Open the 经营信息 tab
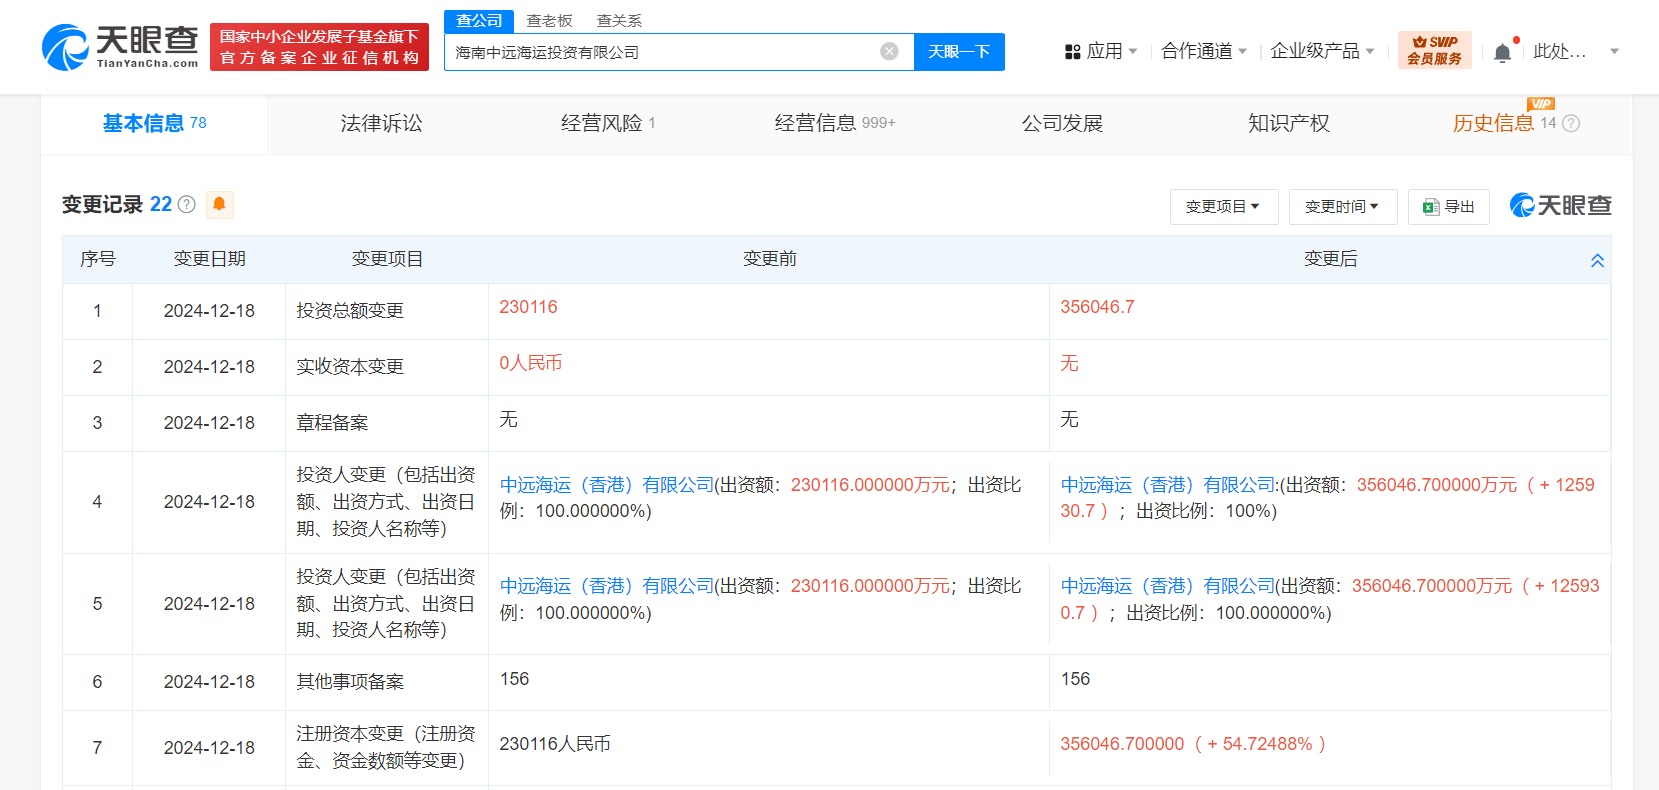 835,123
